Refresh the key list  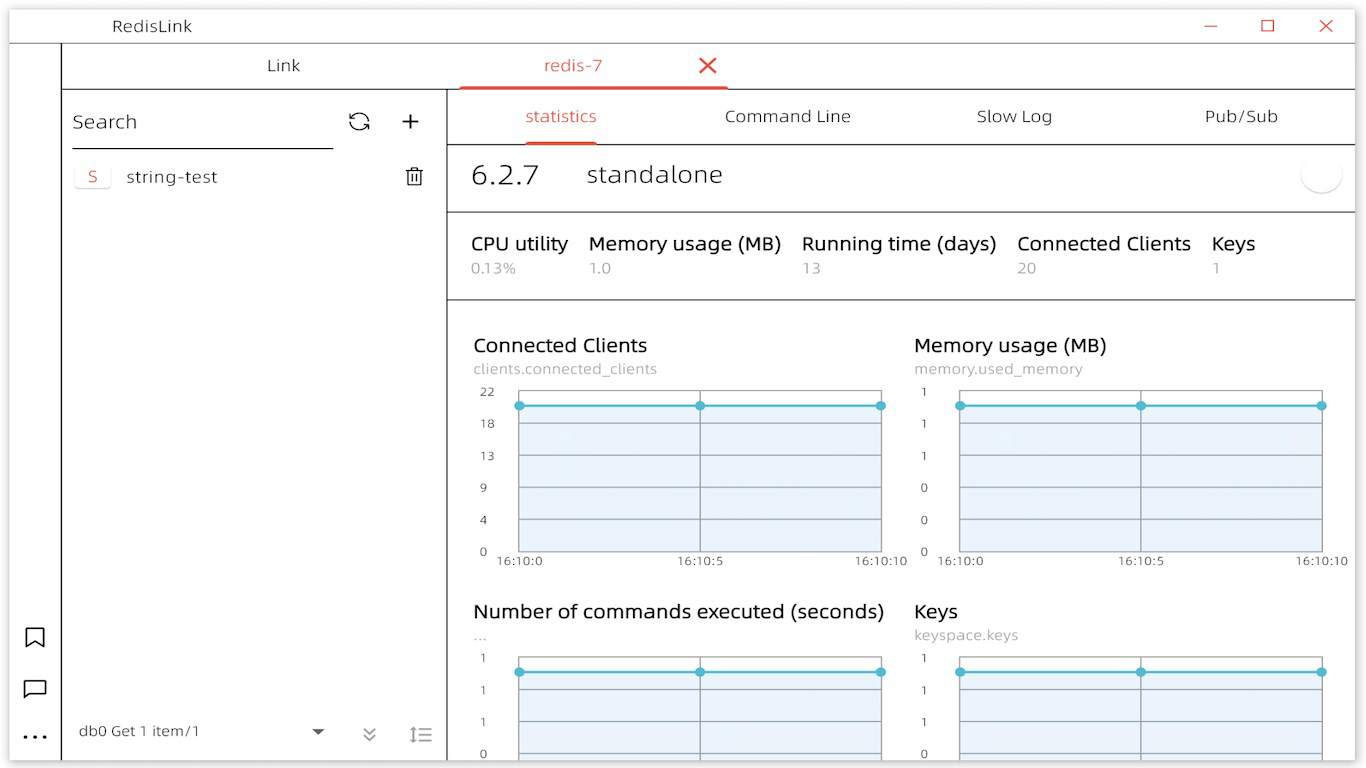359,122
